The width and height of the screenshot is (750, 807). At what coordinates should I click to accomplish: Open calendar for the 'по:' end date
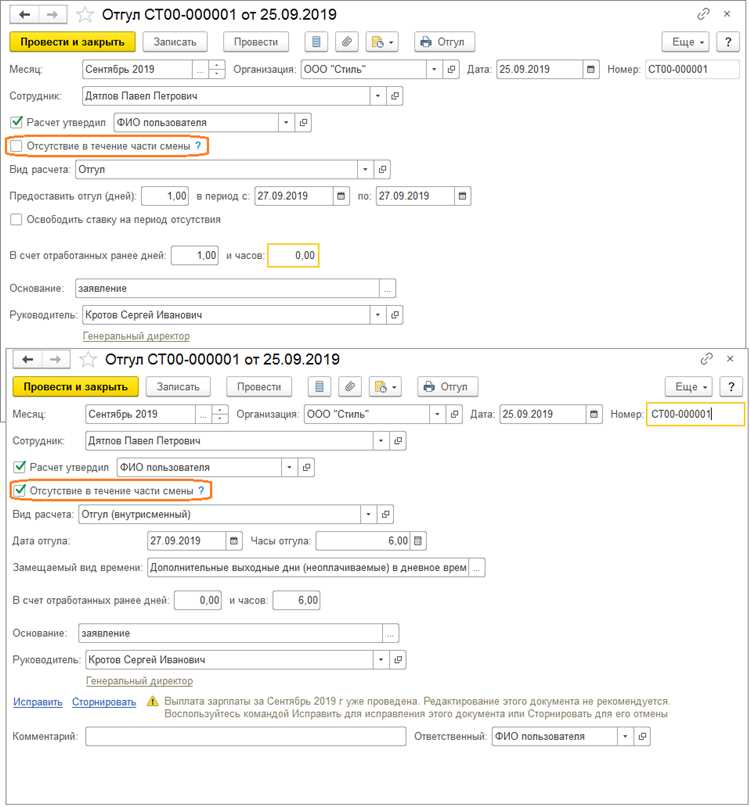(x=463, y=196)
